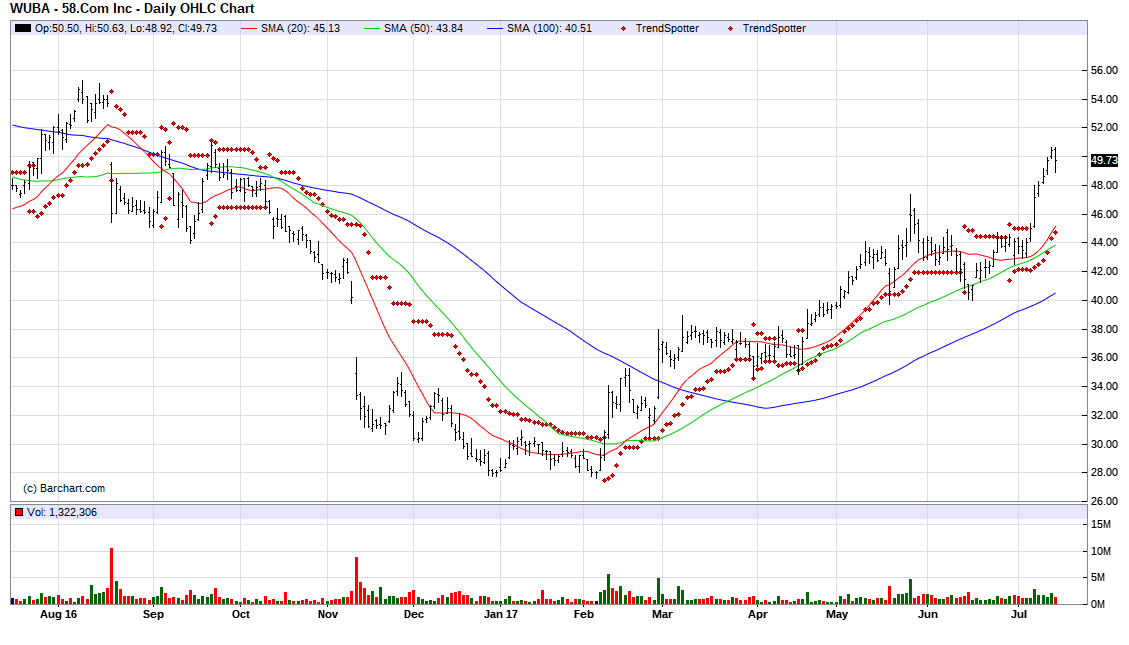Click the first TrendSpotter legend marker

click(x=624, y=29)
